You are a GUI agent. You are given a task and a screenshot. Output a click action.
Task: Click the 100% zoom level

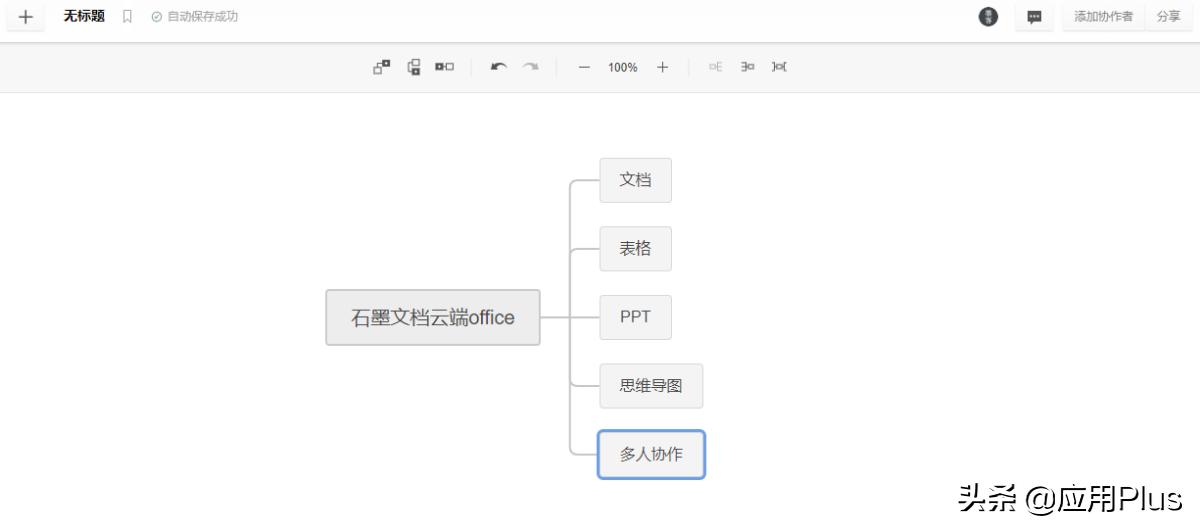pyautogui.click(x=622, y=67)
